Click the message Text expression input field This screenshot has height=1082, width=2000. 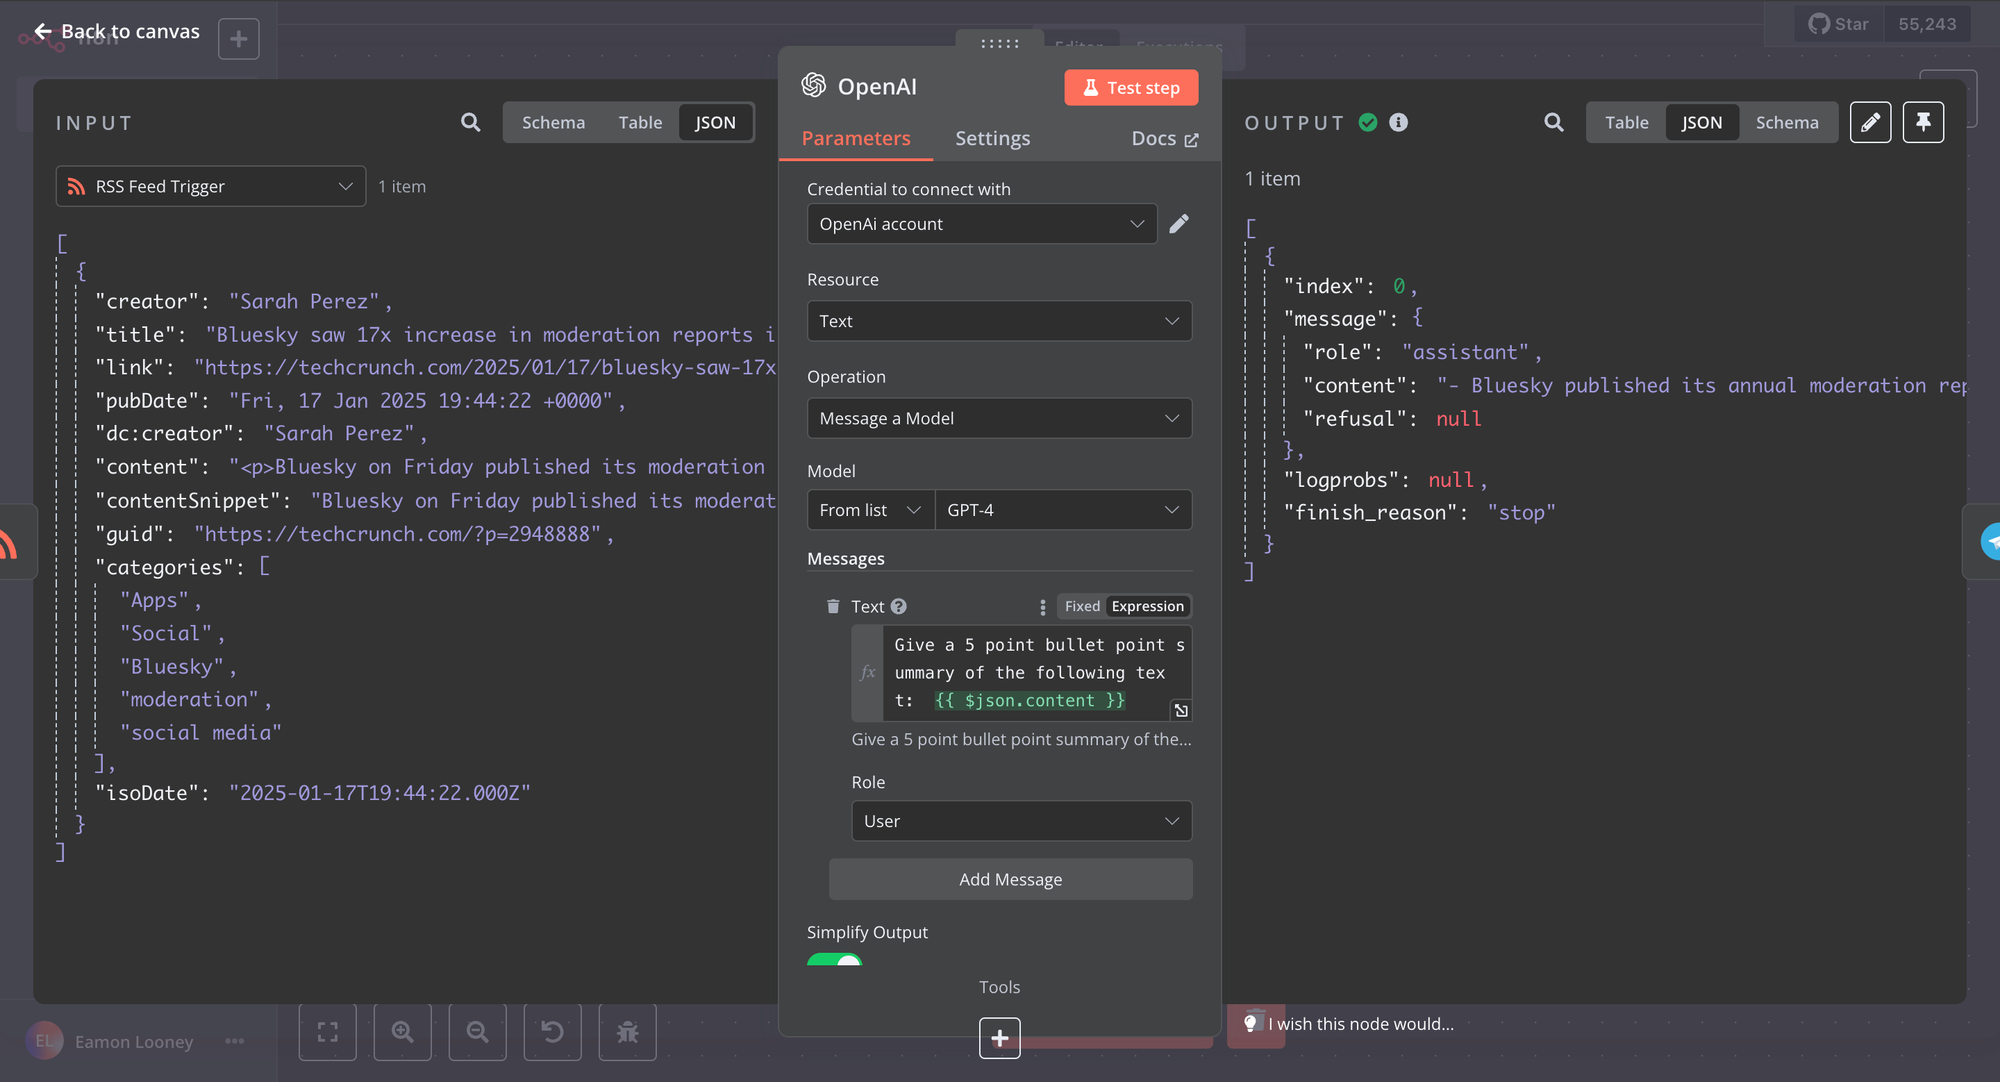(1036, 673)
